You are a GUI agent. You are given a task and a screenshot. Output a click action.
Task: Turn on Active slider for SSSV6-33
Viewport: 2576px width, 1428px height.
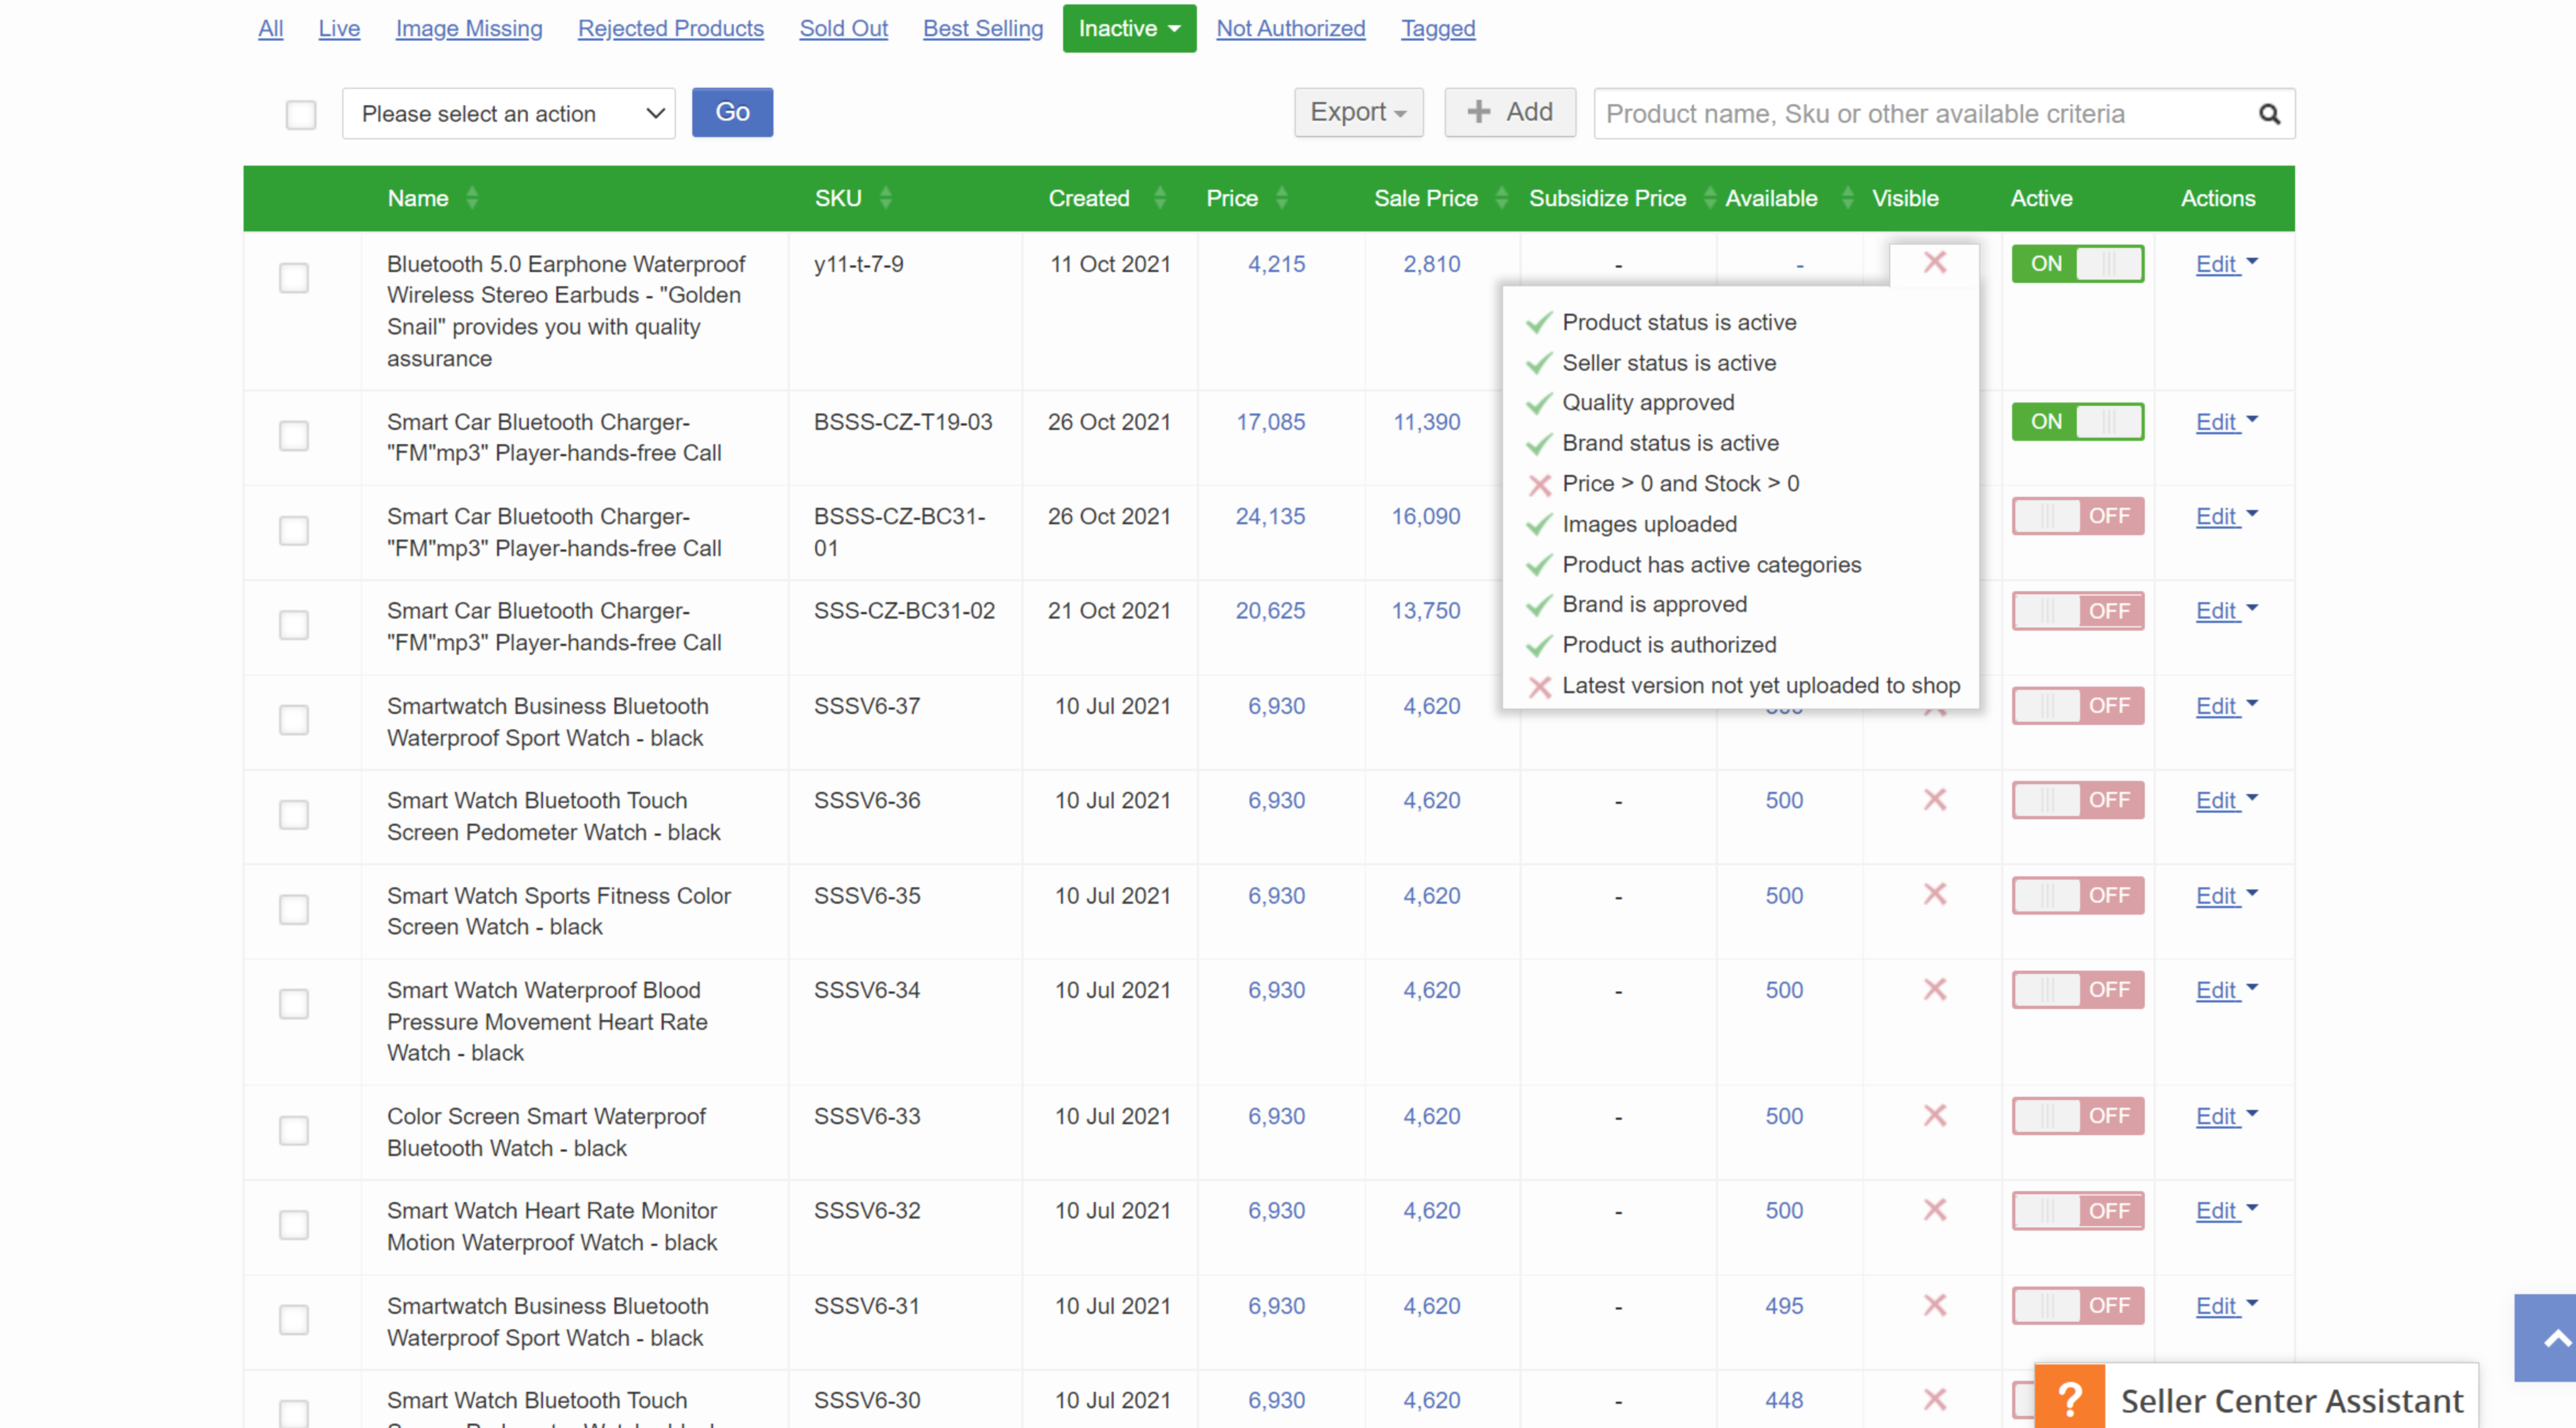coord(2077,1116)
